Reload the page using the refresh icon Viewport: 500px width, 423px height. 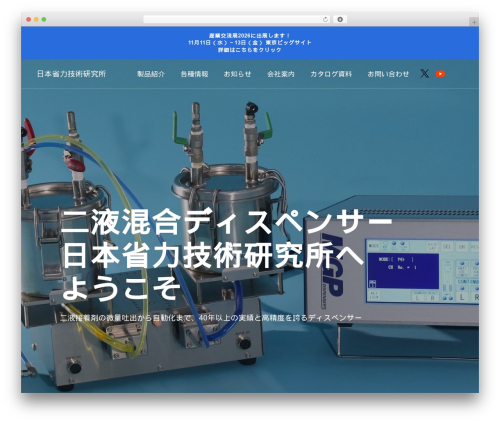click(325, 20)
